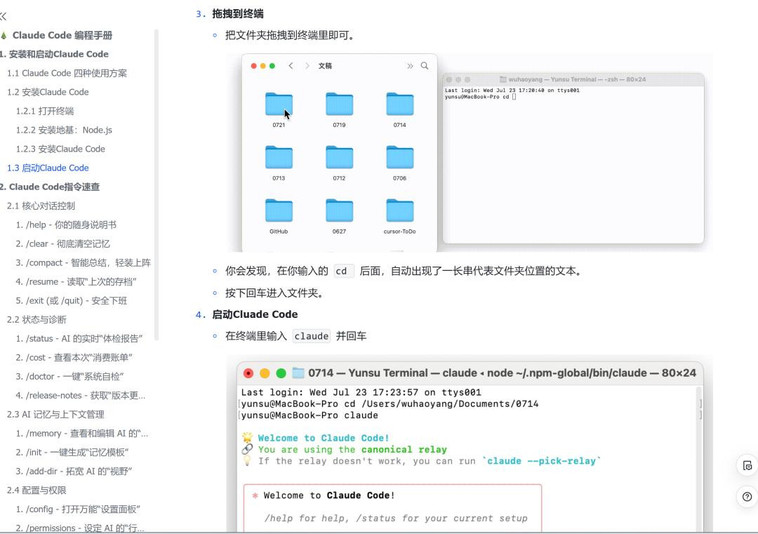Image resolution: width=758 pixels, height=534 pixels.
Task: Jump to /help - 你的随身说明书
Action: pyautogui.click(x=66, y=225)
